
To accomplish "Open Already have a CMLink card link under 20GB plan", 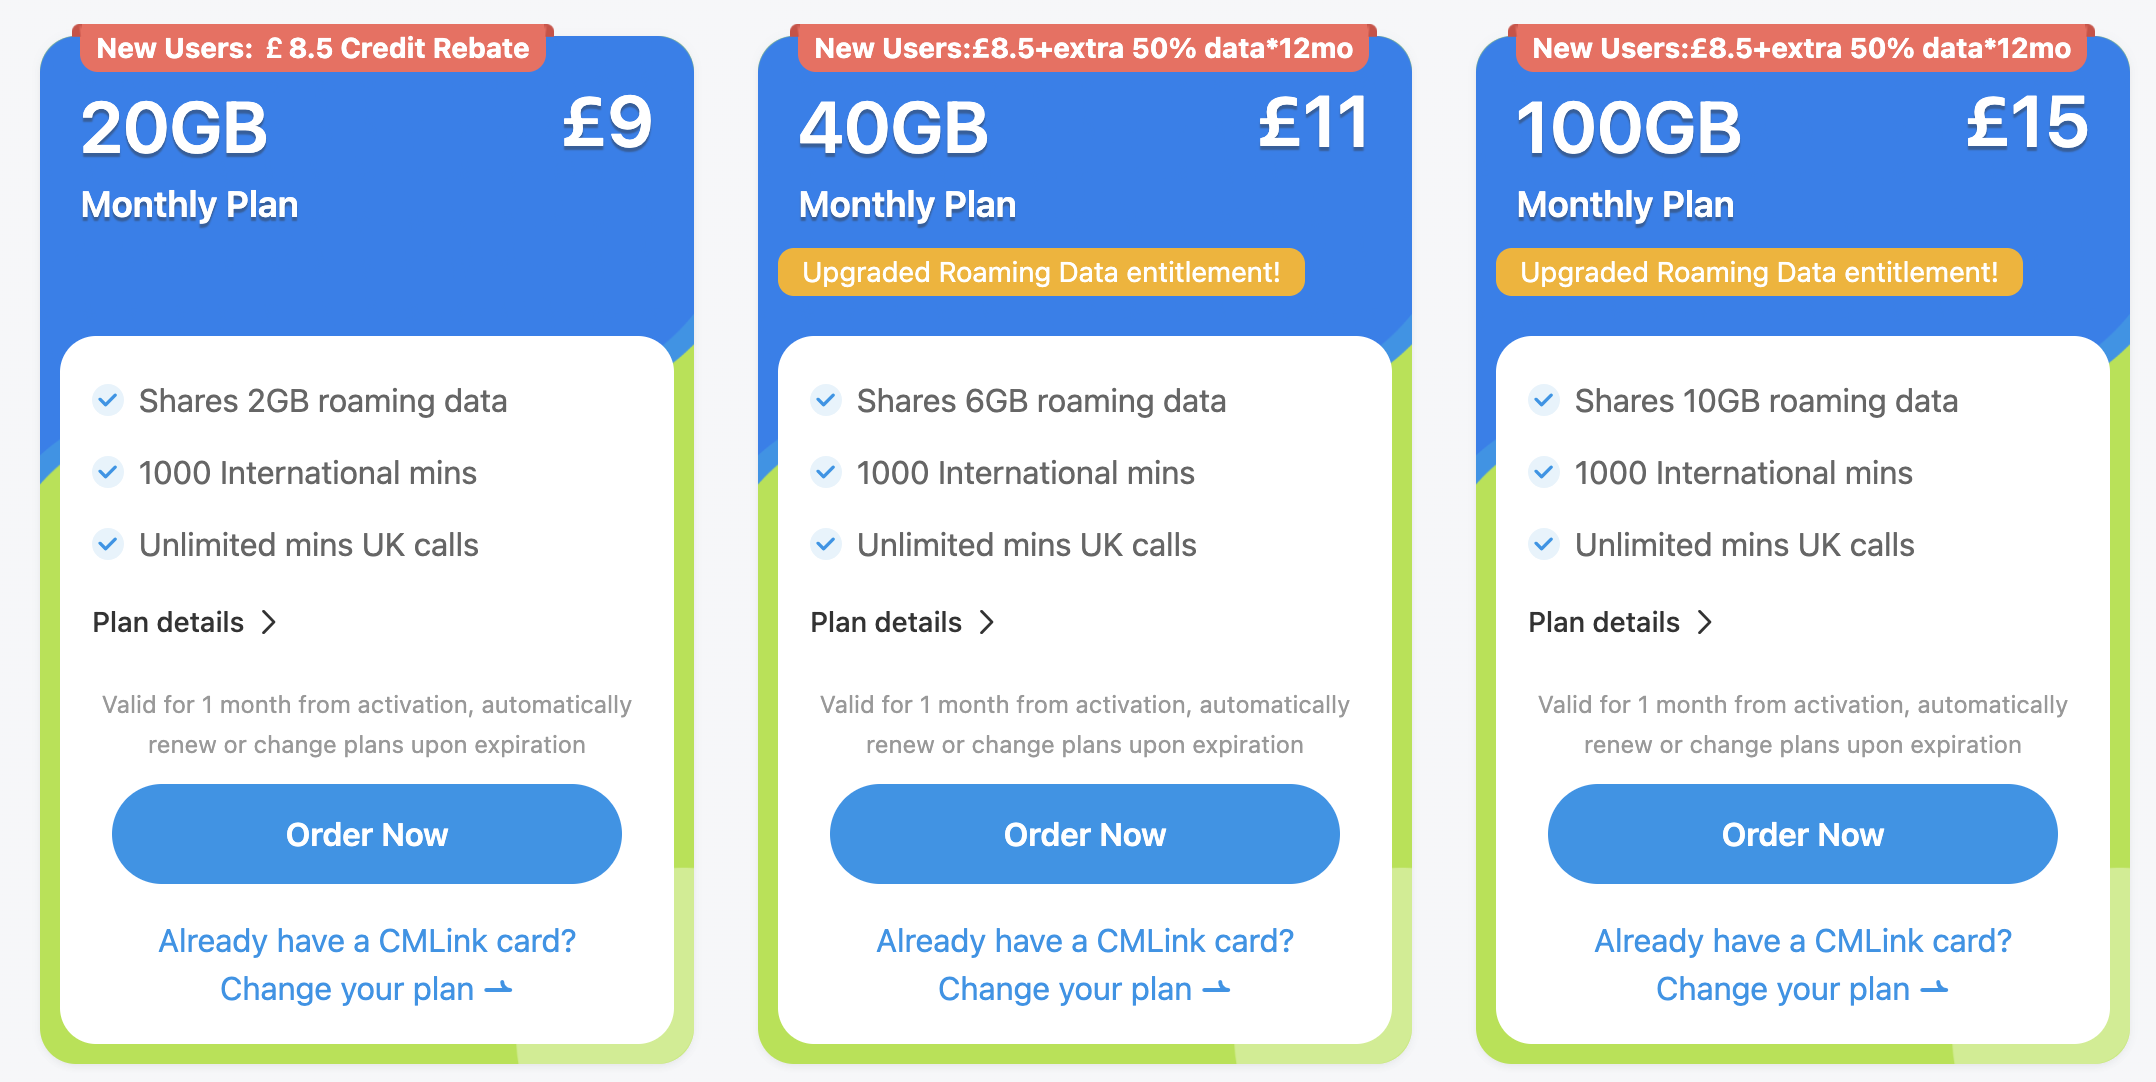I will tap(367, 941).
